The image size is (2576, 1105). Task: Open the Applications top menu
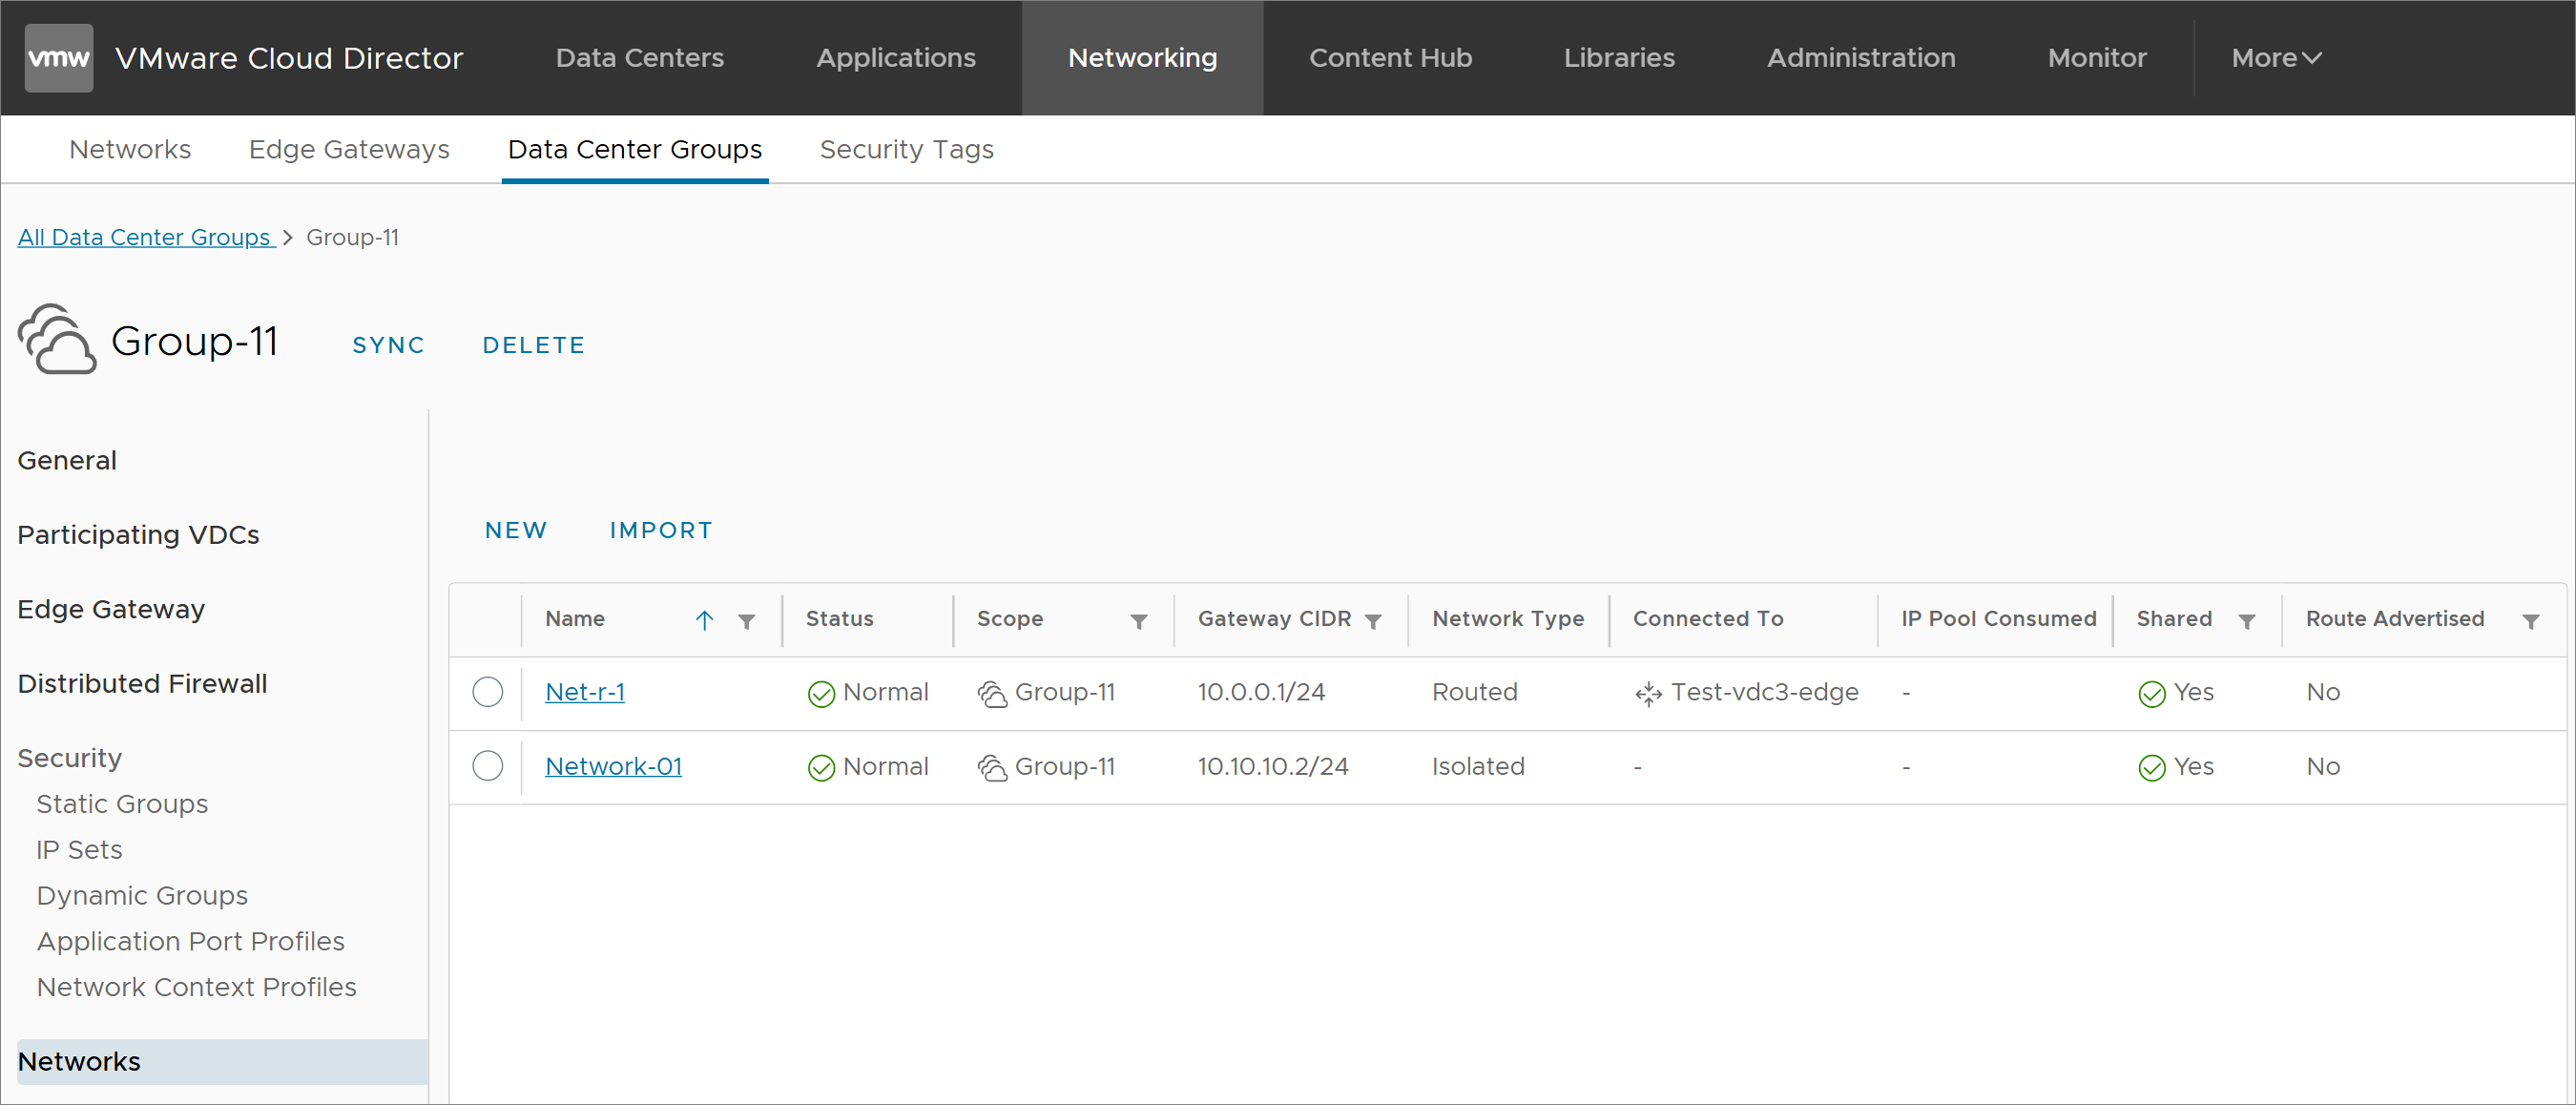click(896, 58)
